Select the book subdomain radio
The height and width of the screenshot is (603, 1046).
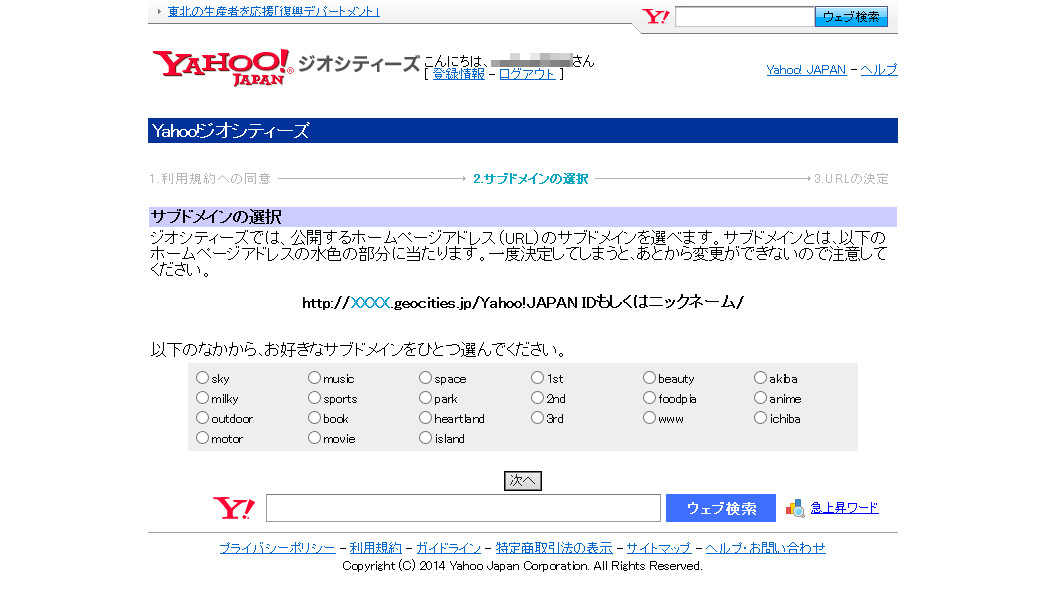coord(314,418)
